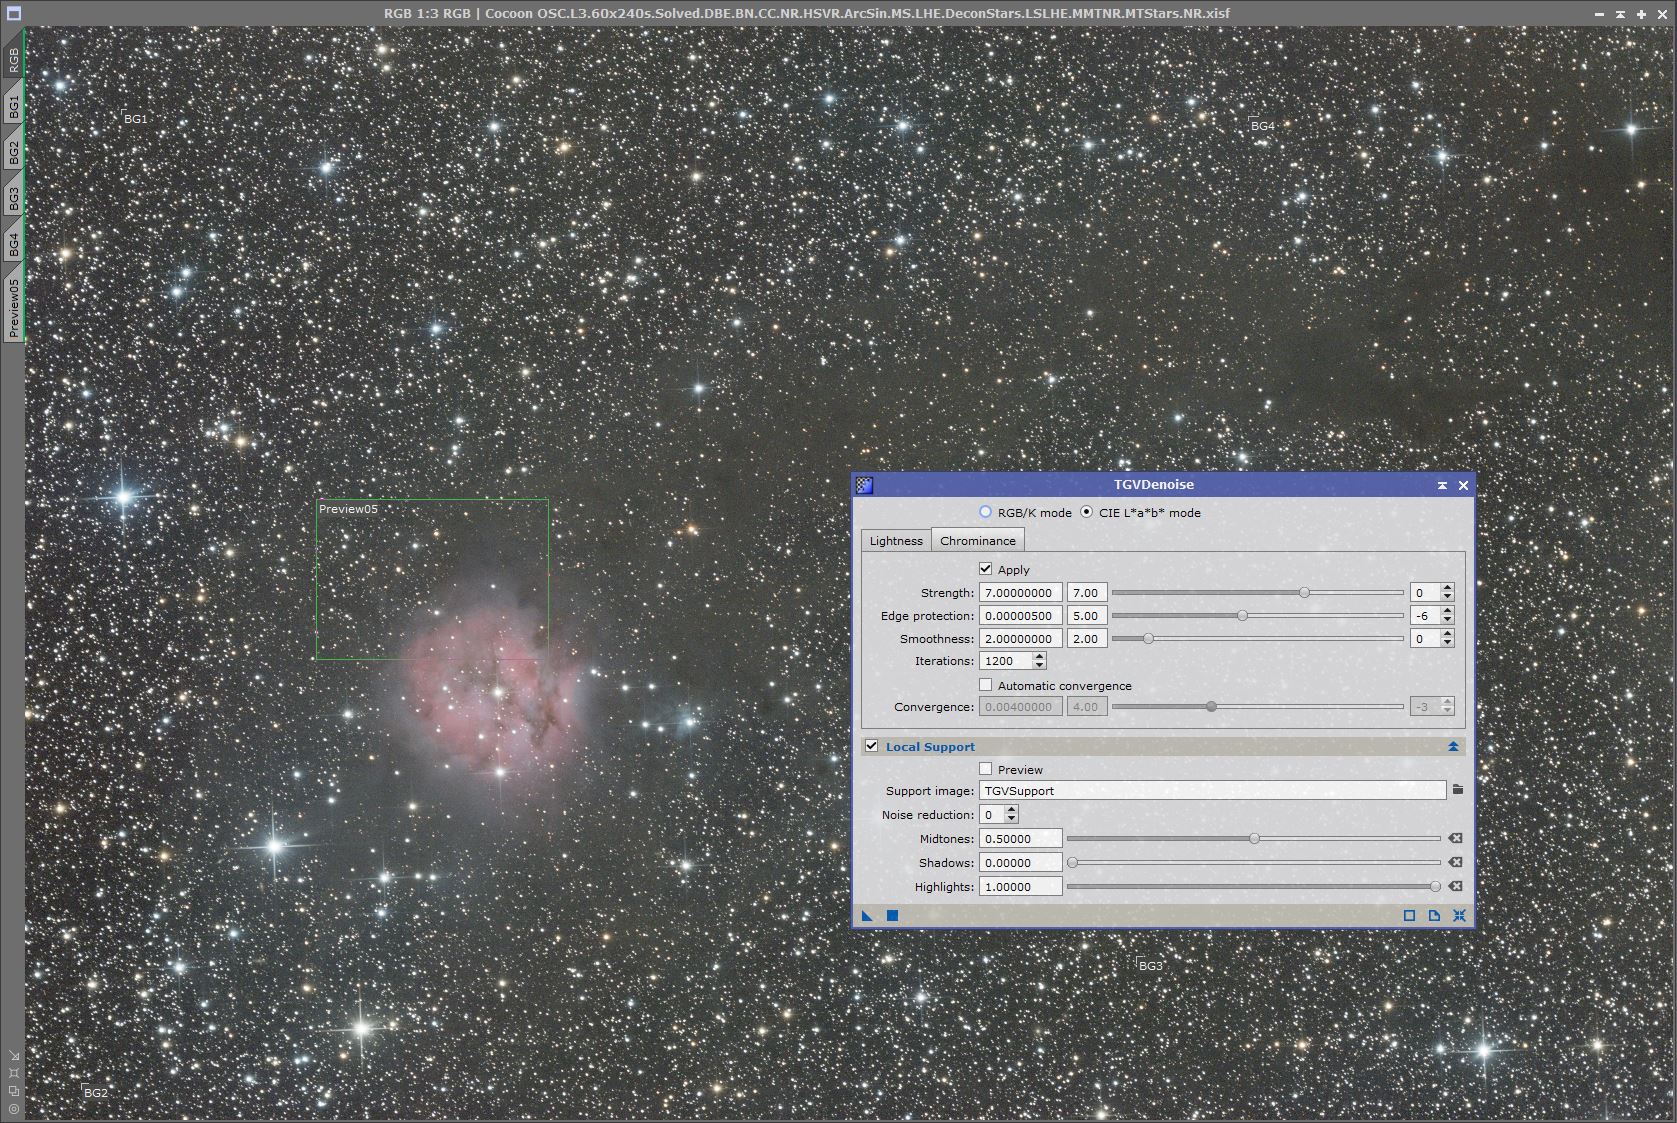Enable Automatic convergence checkbox

(x=986, y=685)
